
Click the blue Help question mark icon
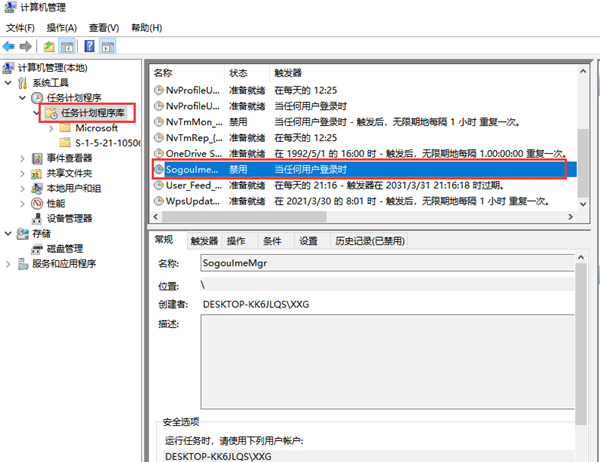[90, 46]
